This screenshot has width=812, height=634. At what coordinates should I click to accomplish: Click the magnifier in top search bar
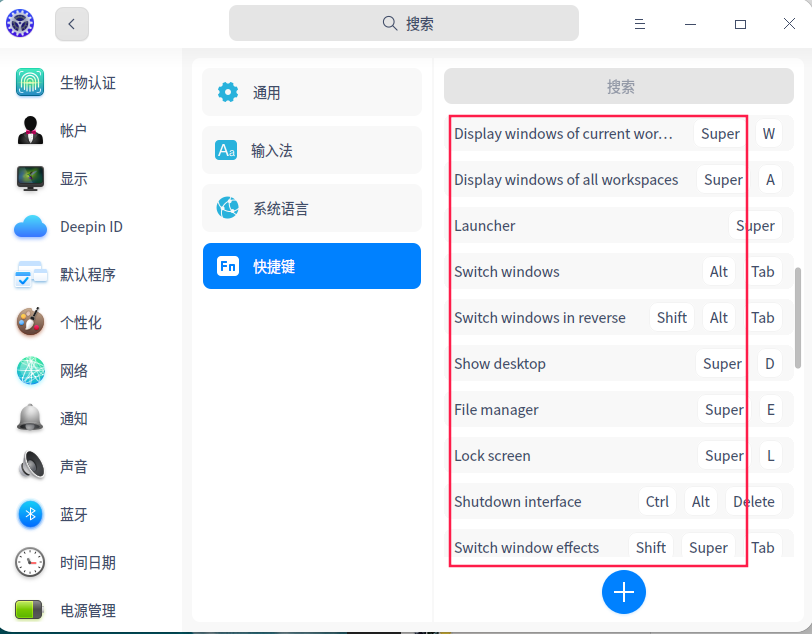389,23
